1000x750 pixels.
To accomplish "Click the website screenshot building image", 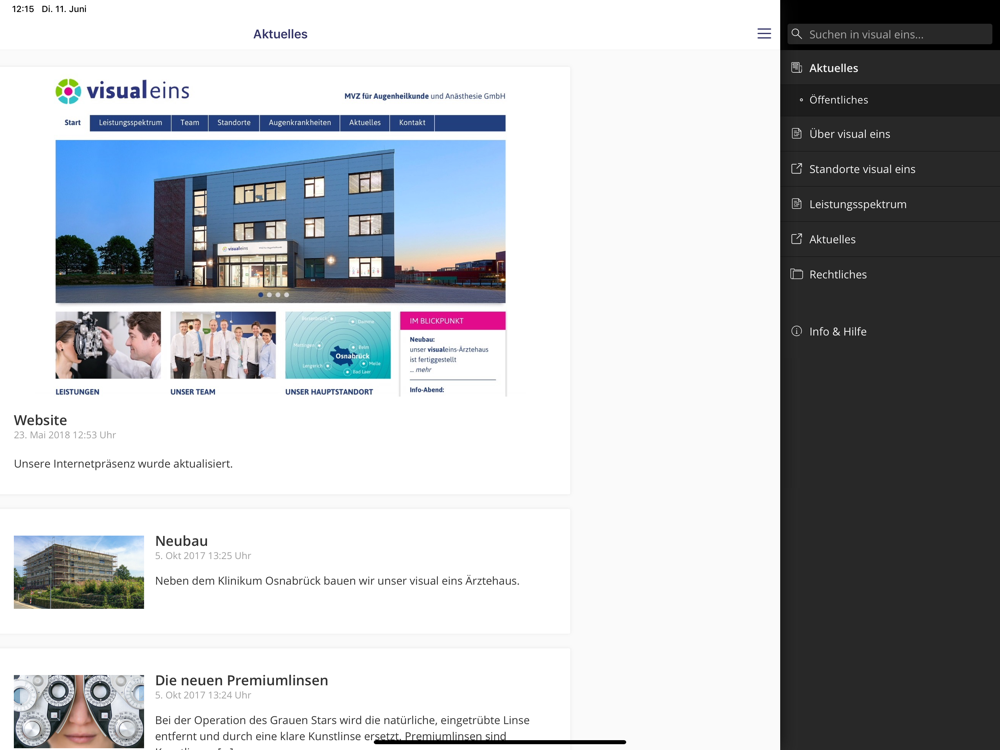I will 281,221.
